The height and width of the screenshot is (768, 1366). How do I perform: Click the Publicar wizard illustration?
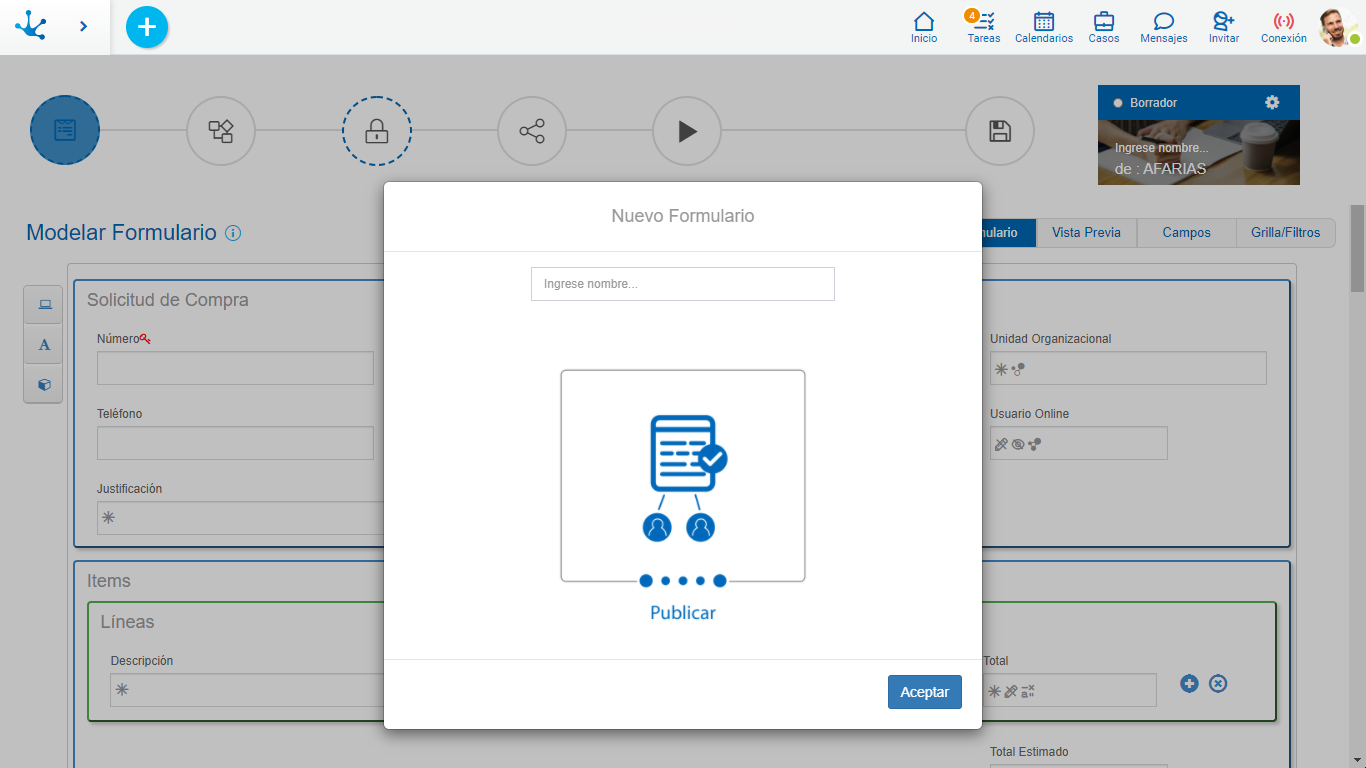[x=683, y=476]
